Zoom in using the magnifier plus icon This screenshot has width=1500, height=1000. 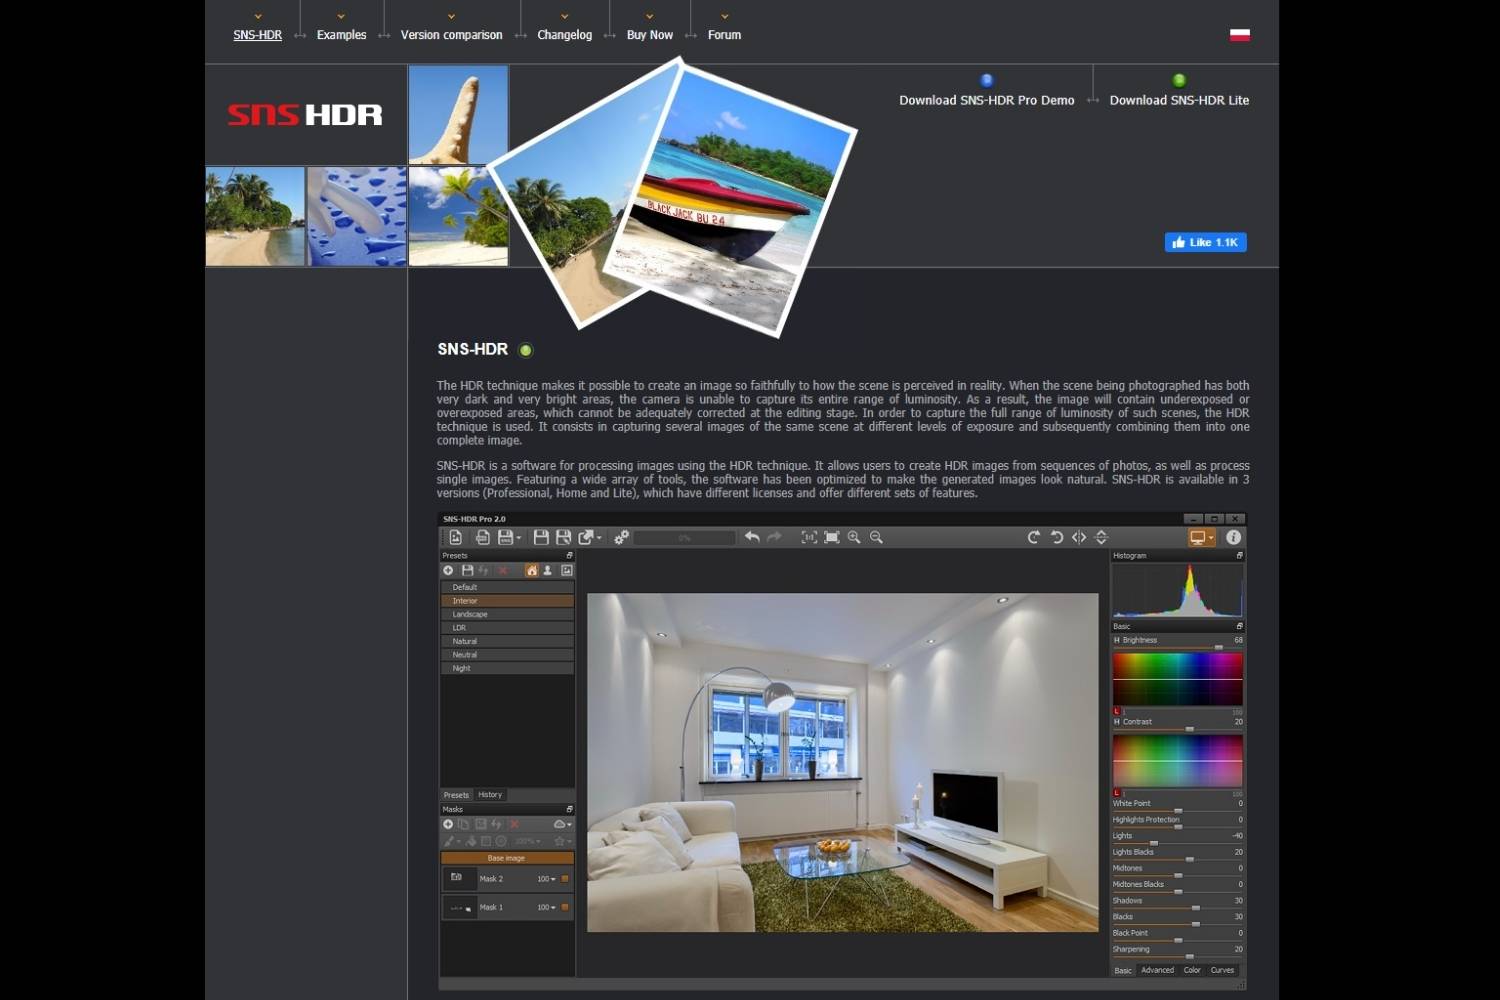(x=853, y=537)
